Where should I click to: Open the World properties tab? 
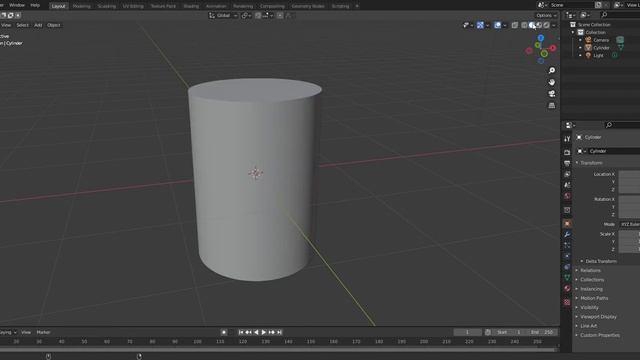pyautogui.click(x=567, y=196)
